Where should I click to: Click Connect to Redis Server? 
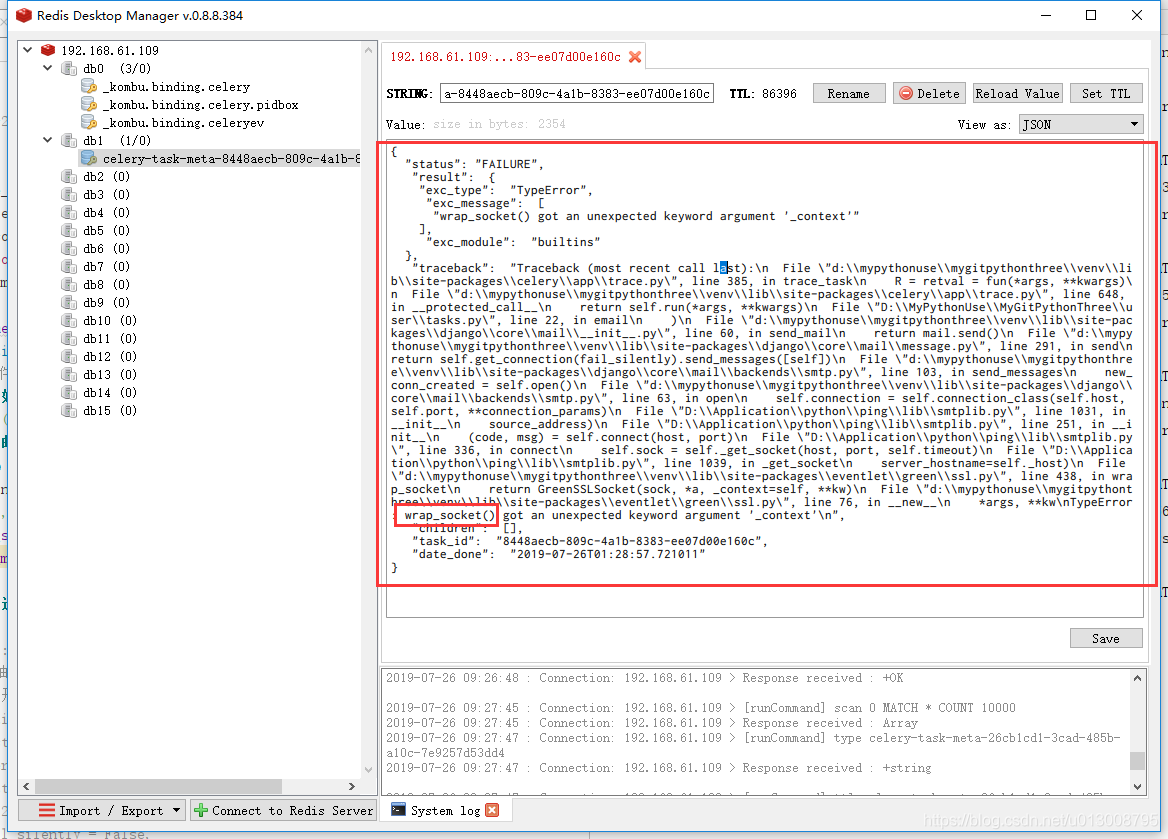click(283, 810)
